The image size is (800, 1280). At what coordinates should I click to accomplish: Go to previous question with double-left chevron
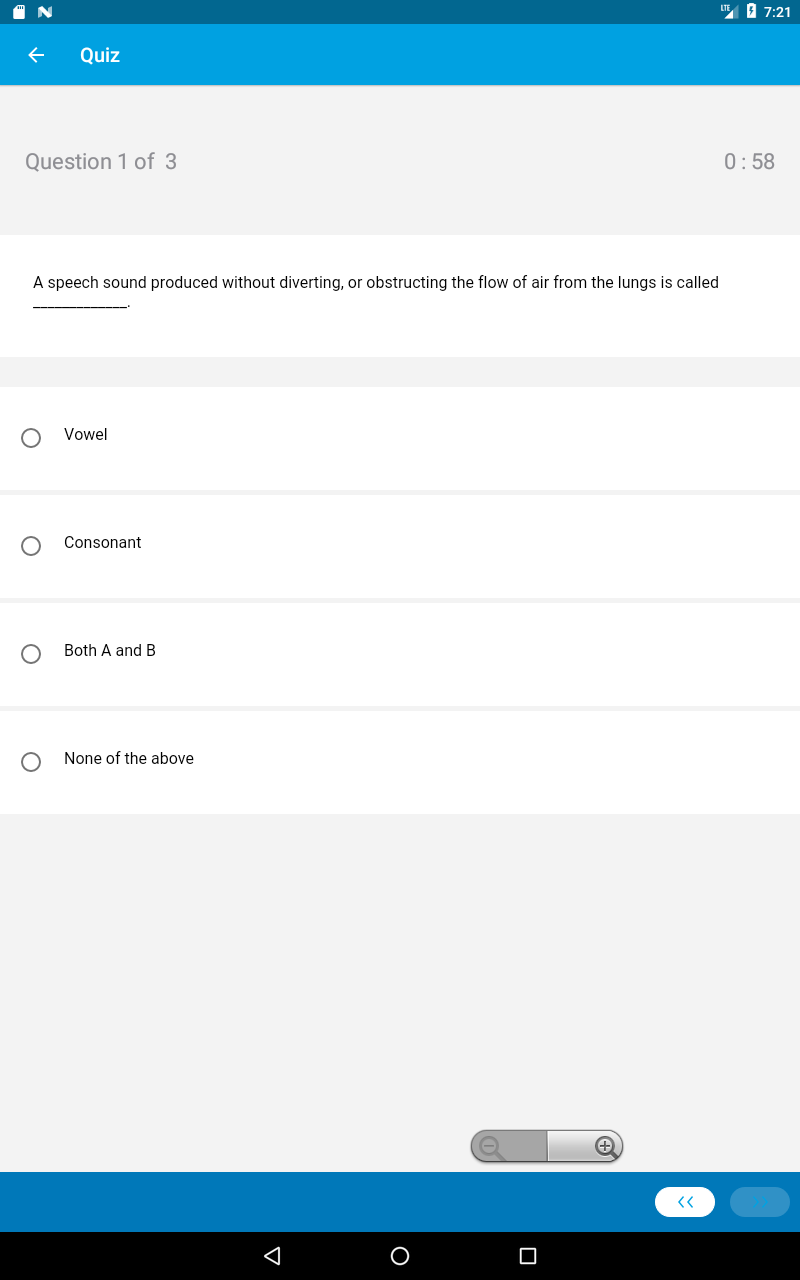(x=685, y=1202)
